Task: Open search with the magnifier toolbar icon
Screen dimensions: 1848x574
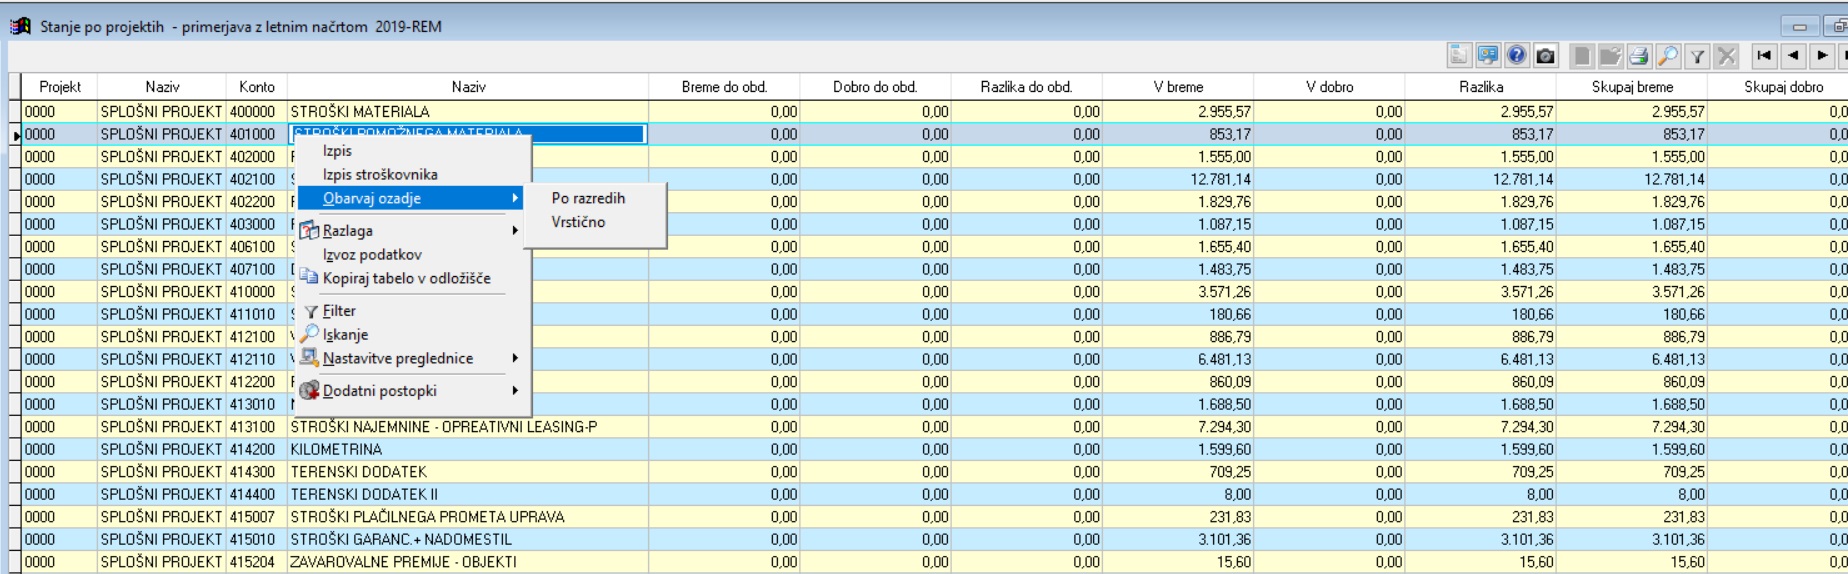Action: click(1668, 56)
